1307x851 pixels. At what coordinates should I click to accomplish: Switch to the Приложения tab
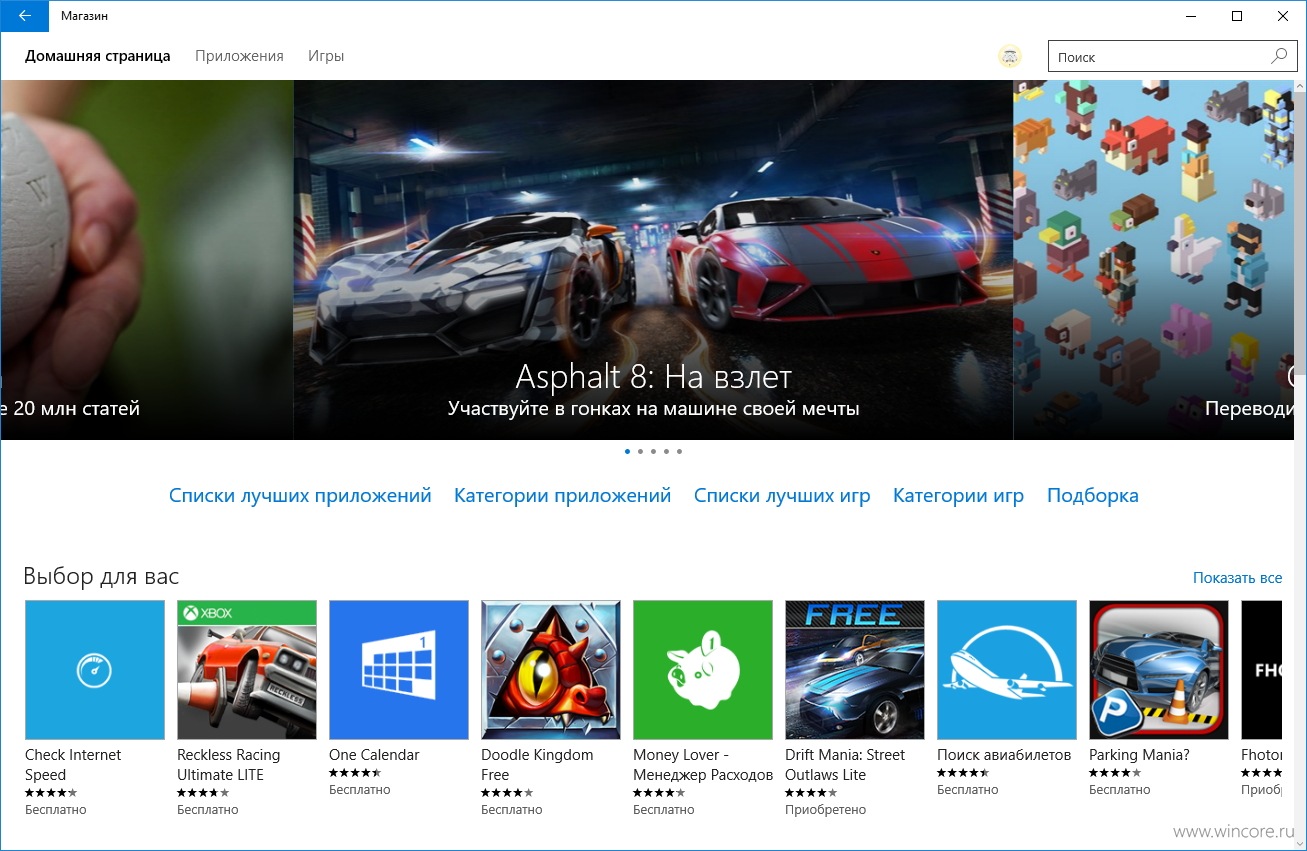[x=239, y=56]
